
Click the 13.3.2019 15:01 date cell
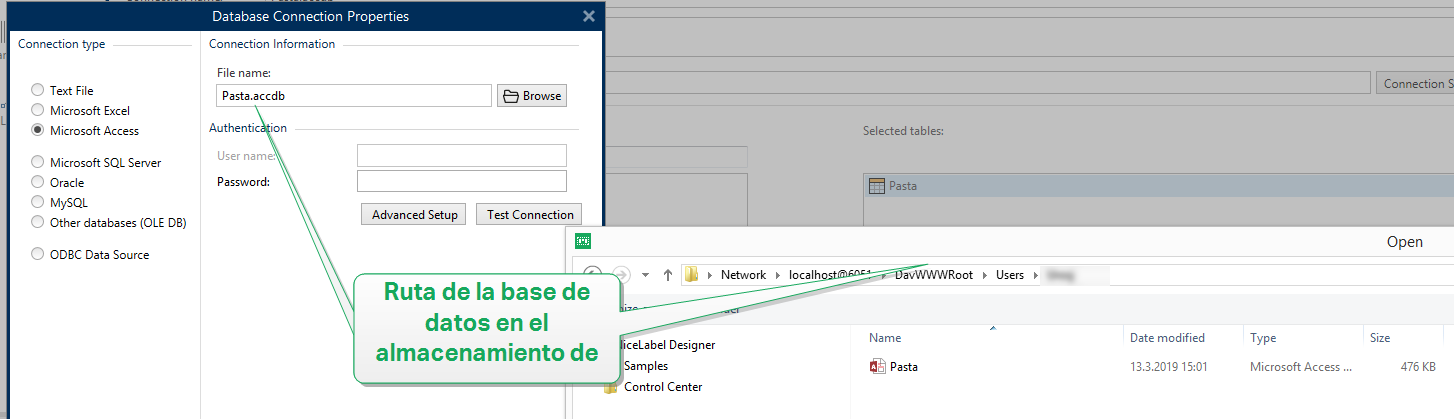click(x=1169, y=367)
